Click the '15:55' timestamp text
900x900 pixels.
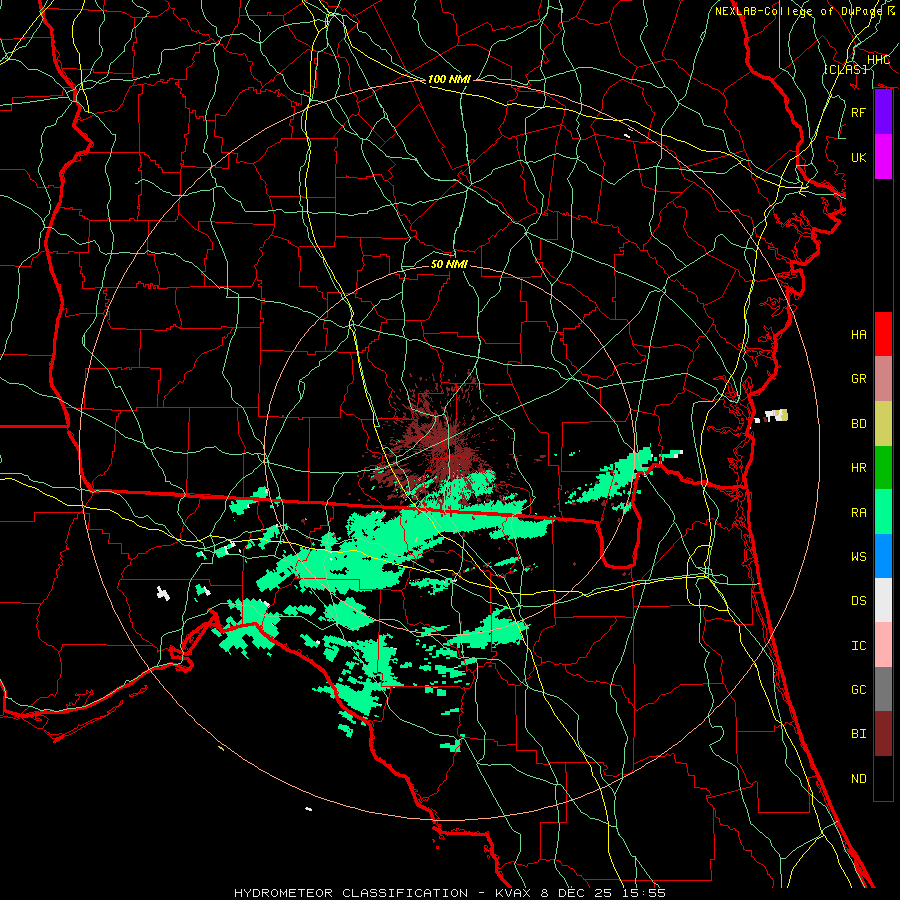click(x=643, y=893)
